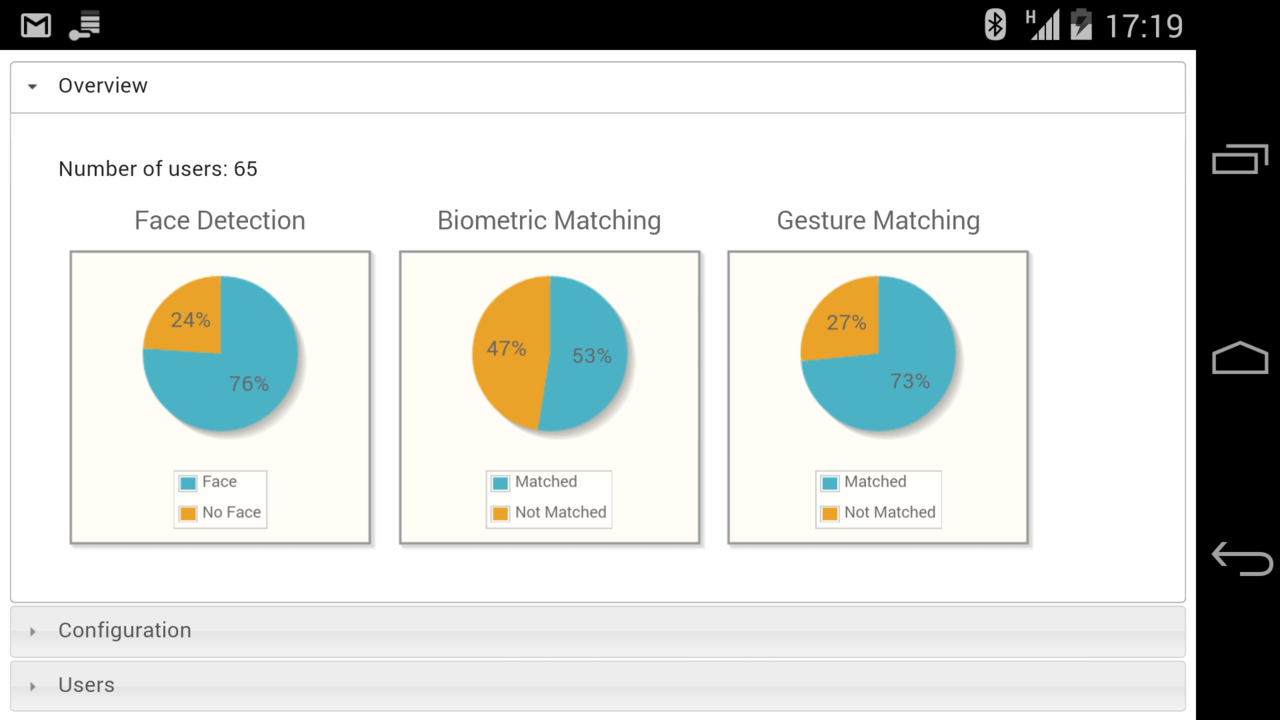Click the Biometric Matching chart title
The height and width of the screenshot is (720, 1280).
click(549, 221)
